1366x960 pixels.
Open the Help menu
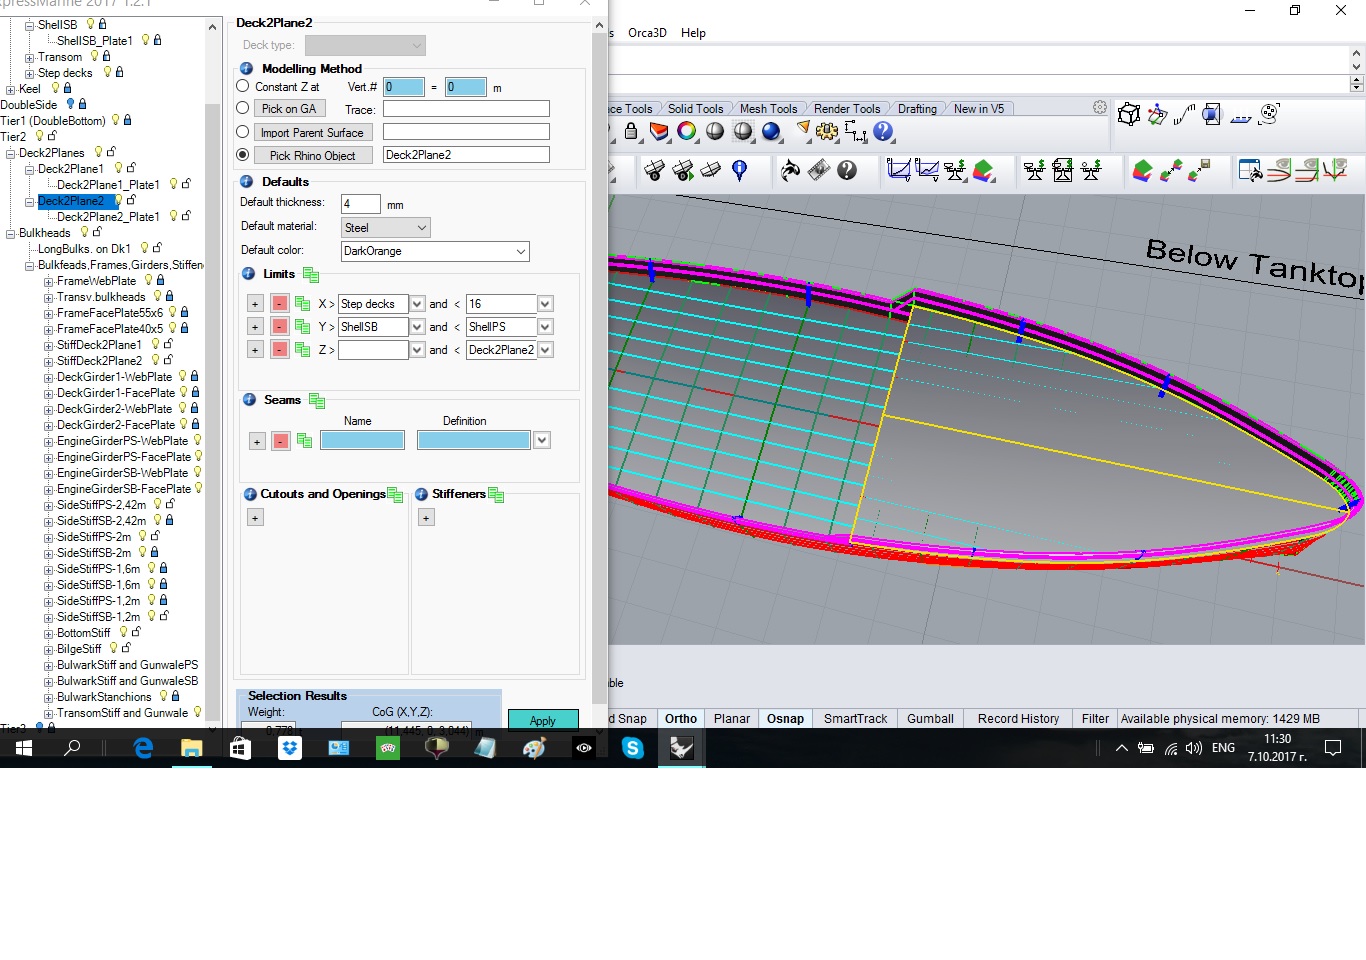click(x=693, y=33)
